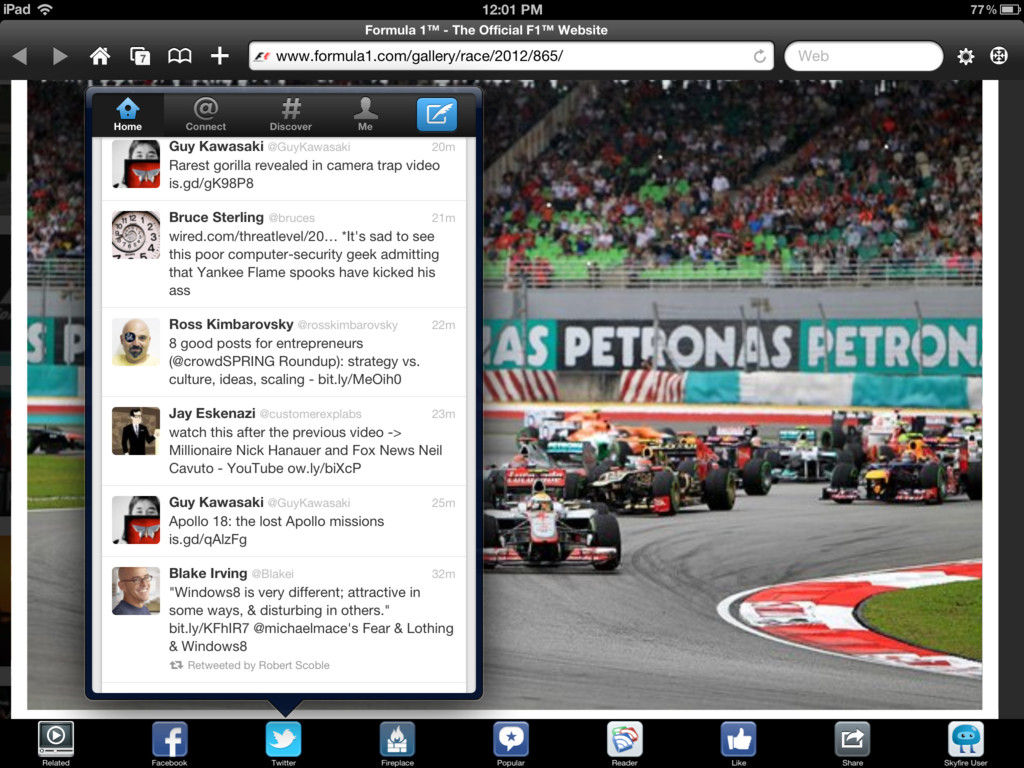Open the tabs overview icon
The height and width of the screenshot is (768, 1024).
coord(140,56)
